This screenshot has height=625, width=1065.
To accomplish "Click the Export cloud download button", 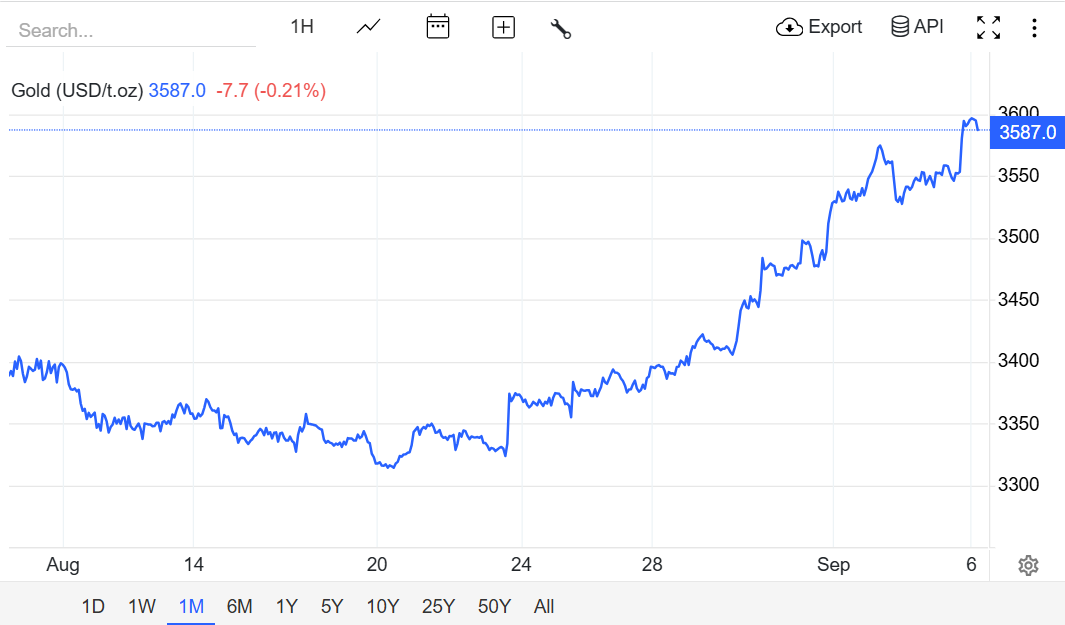I will pyautogui.click(x=818, y=27).
